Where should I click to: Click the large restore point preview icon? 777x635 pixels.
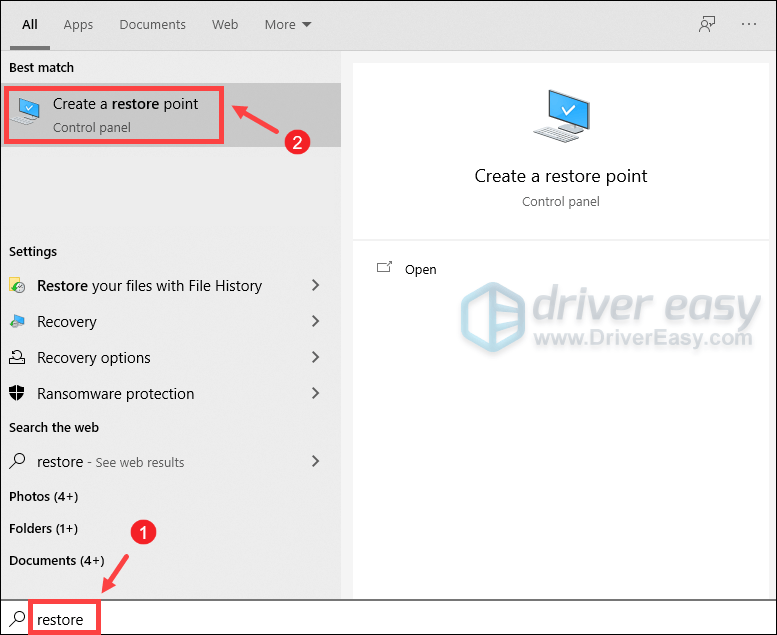click(561, 116)
